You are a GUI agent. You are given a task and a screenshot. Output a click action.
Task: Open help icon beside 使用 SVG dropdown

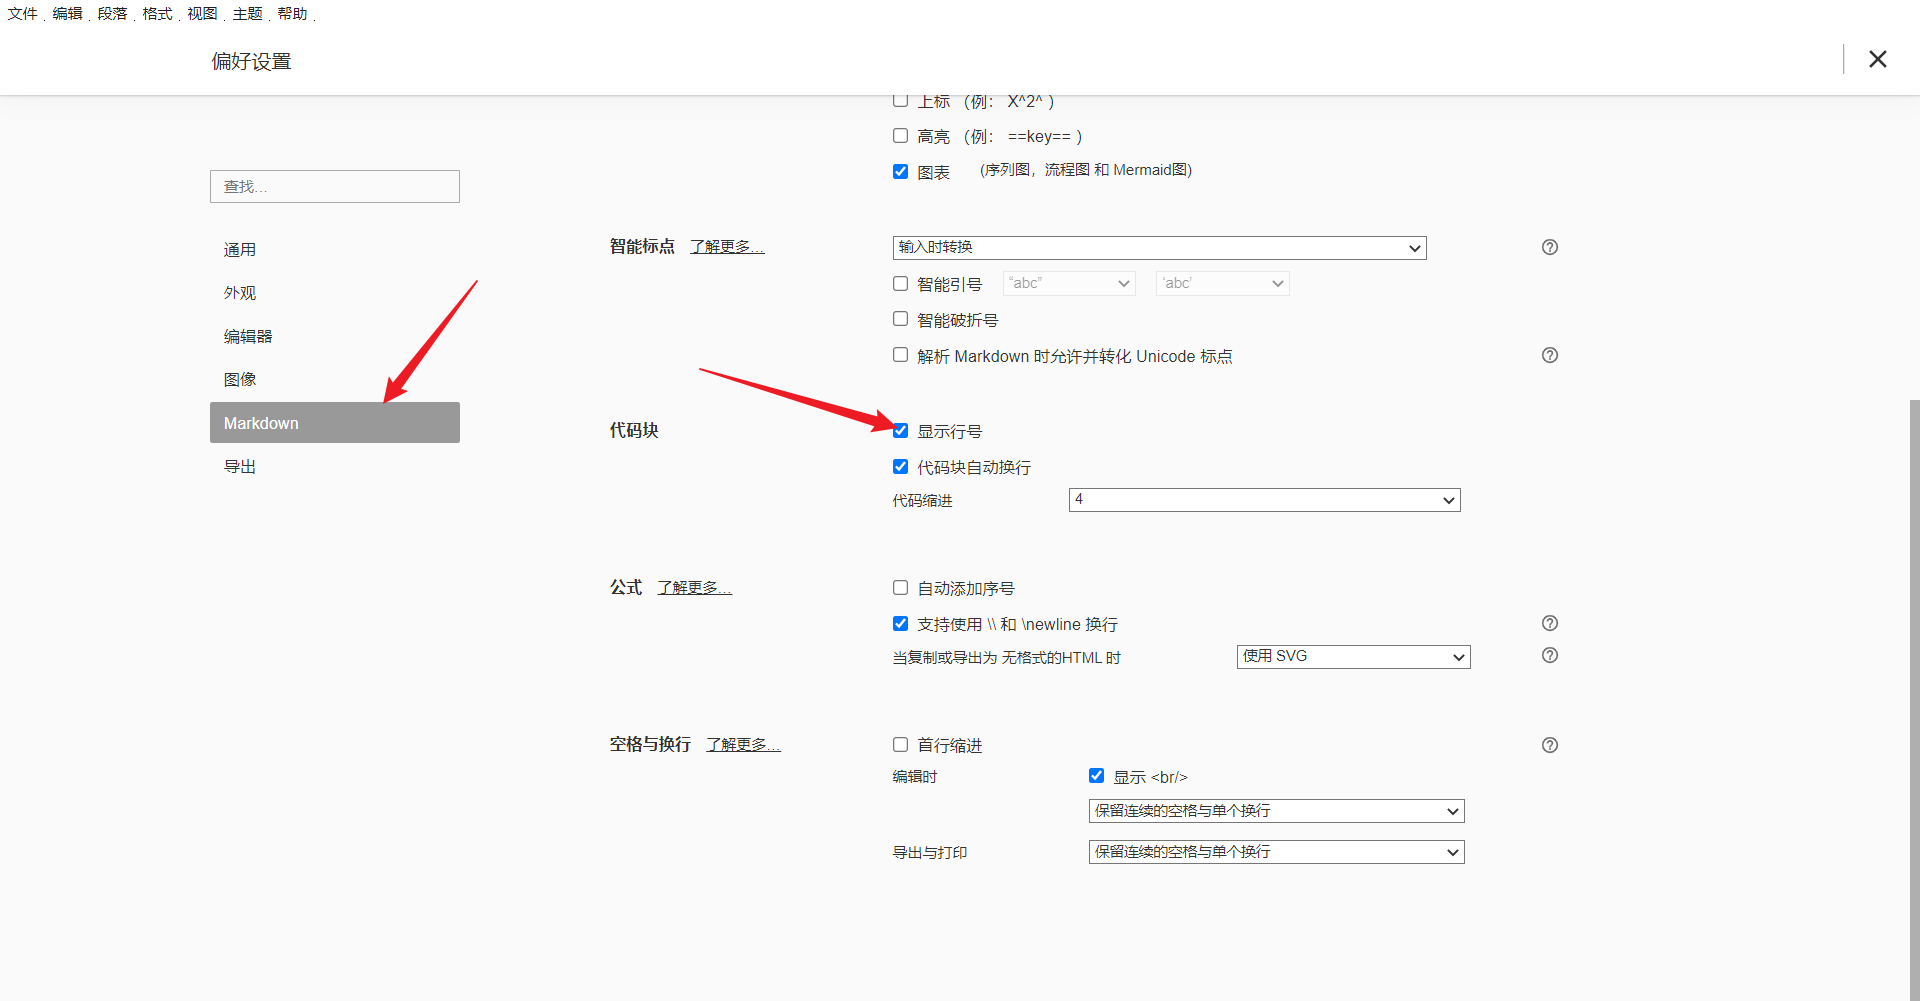(x=1549, y=655)
